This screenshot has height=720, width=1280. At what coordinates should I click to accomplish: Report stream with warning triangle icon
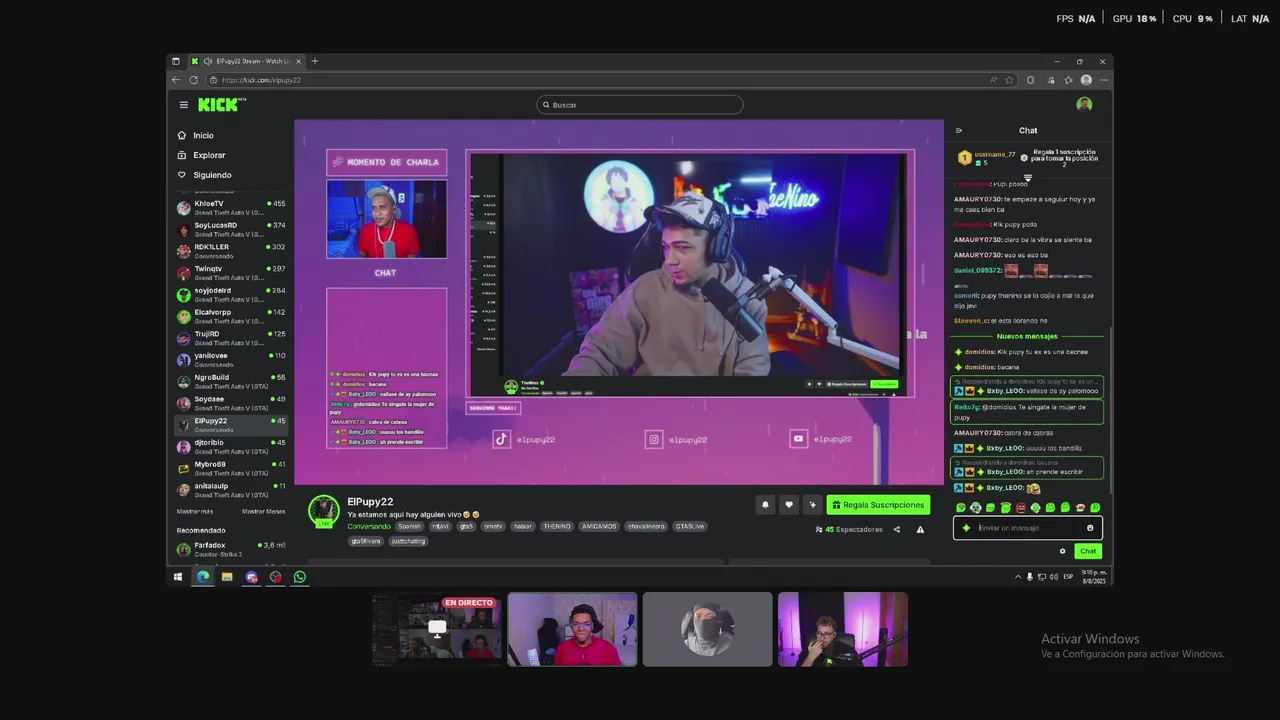920,530
